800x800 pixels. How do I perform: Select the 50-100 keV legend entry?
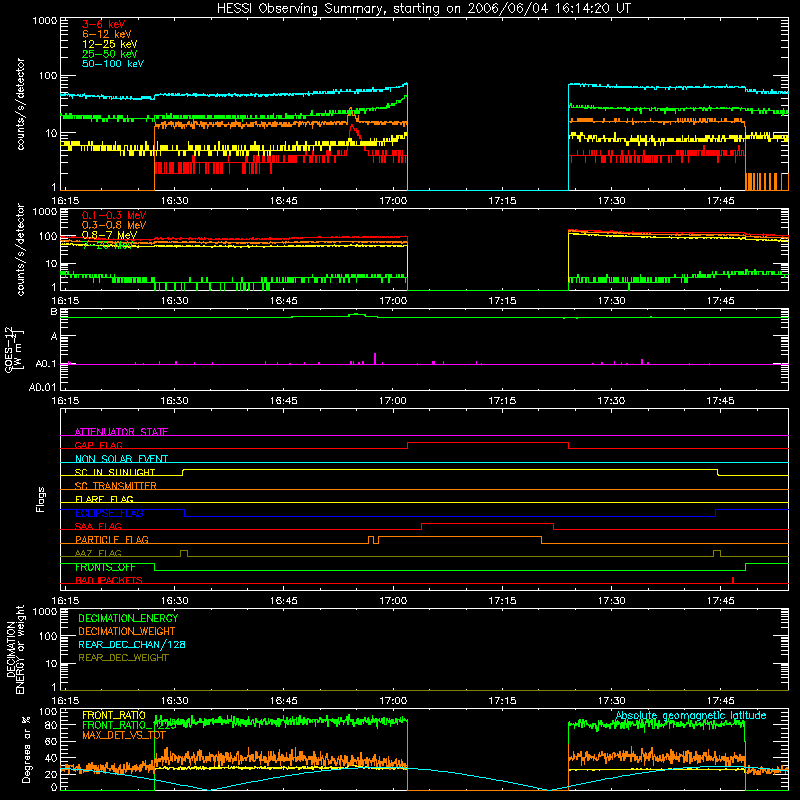113,64
